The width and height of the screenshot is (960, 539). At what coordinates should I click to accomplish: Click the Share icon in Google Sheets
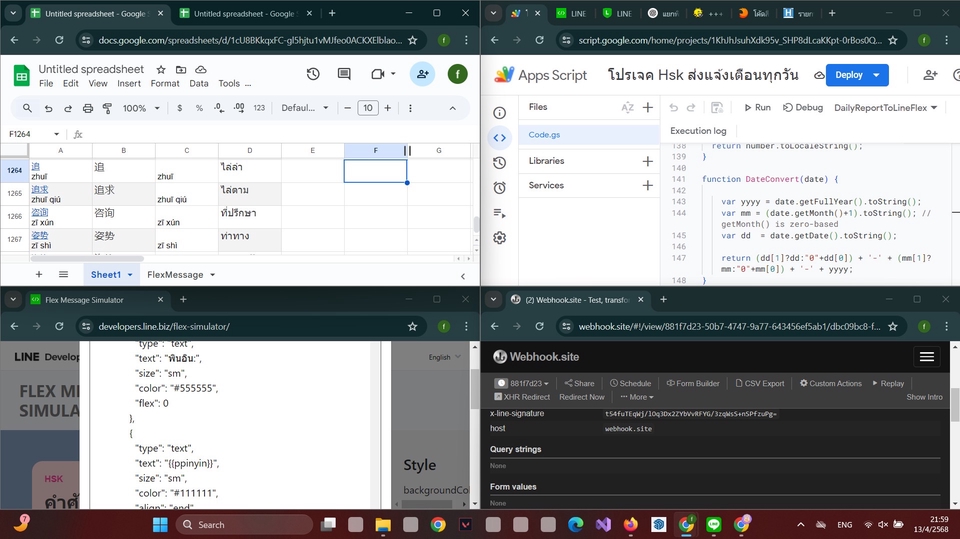[422, 74]
